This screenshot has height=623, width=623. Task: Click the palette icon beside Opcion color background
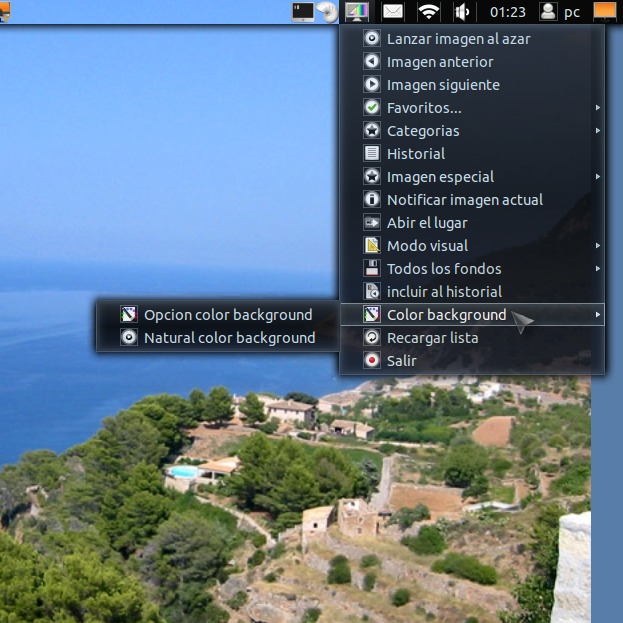click(129, 315)
